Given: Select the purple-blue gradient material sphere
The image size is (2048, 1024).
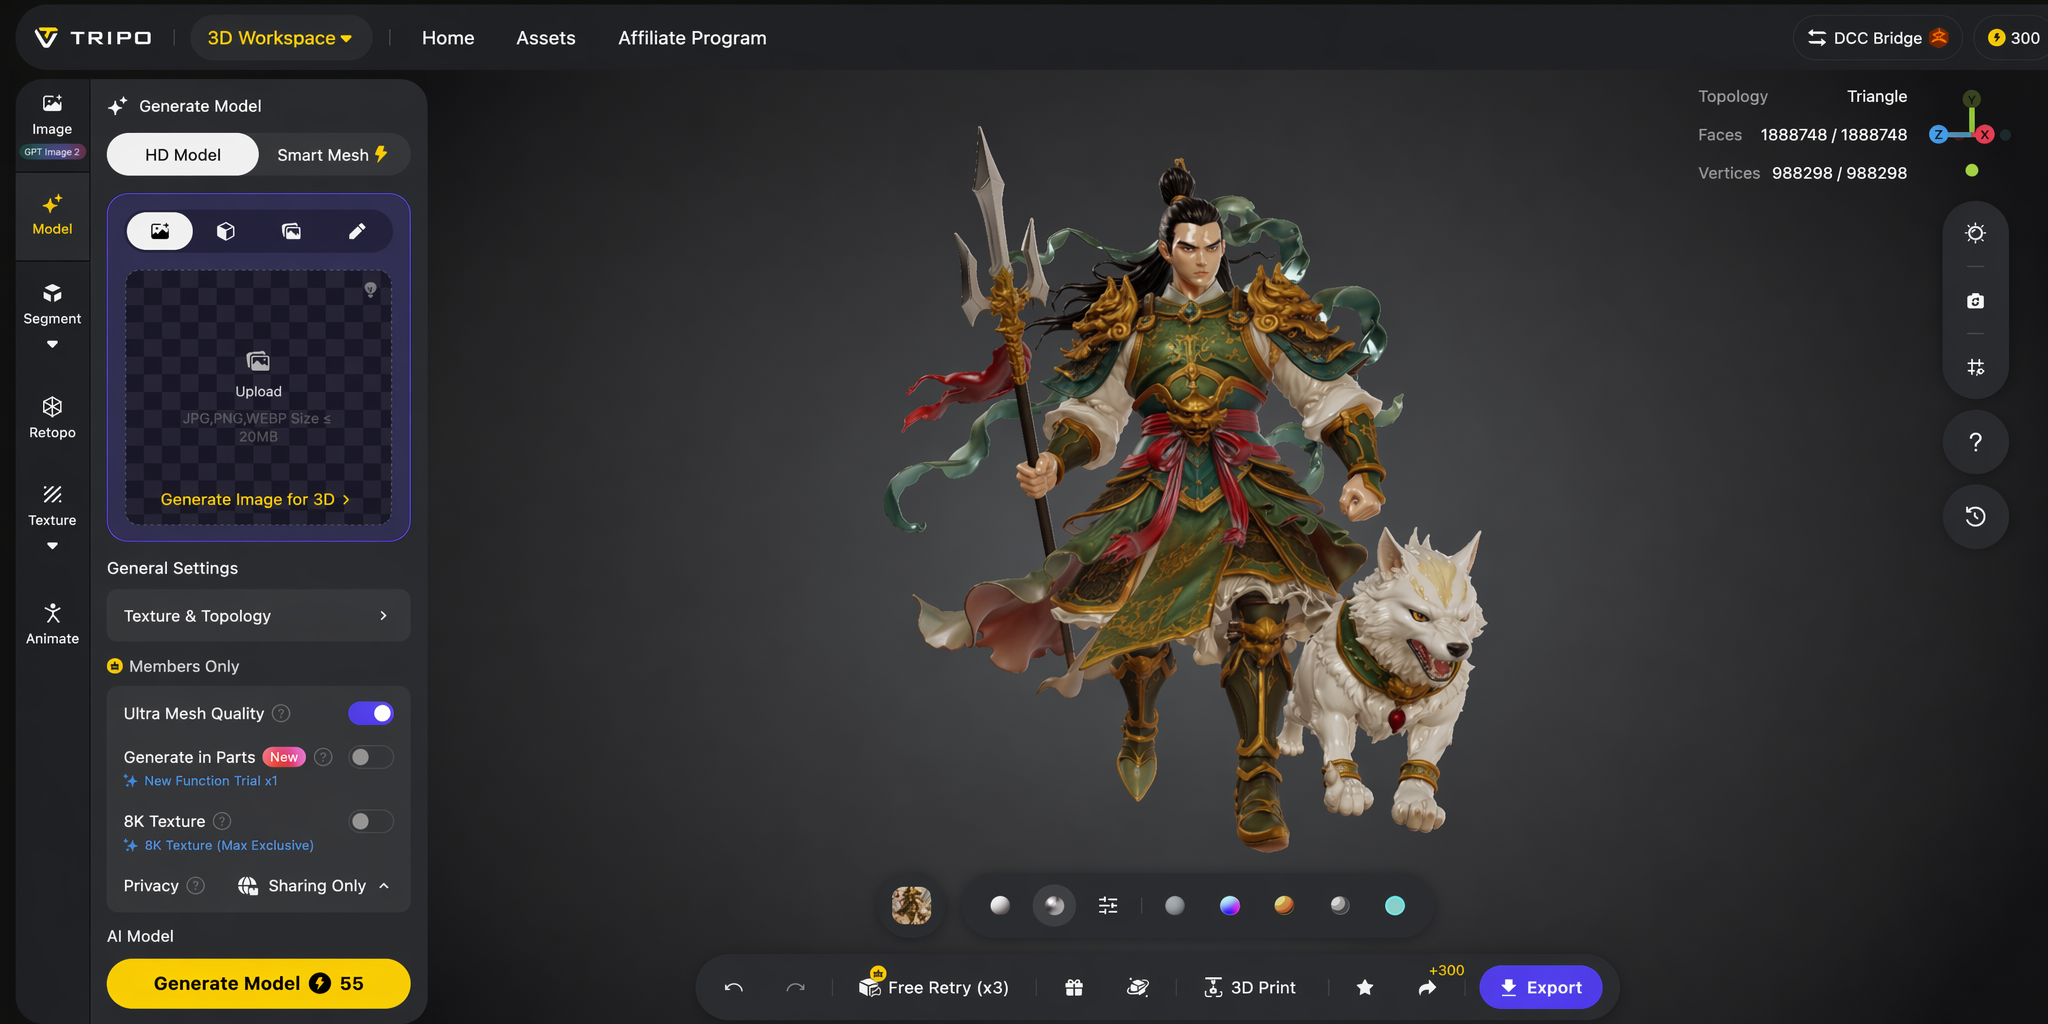Looking at the screenshot, I should click(x=1230, y=905).
